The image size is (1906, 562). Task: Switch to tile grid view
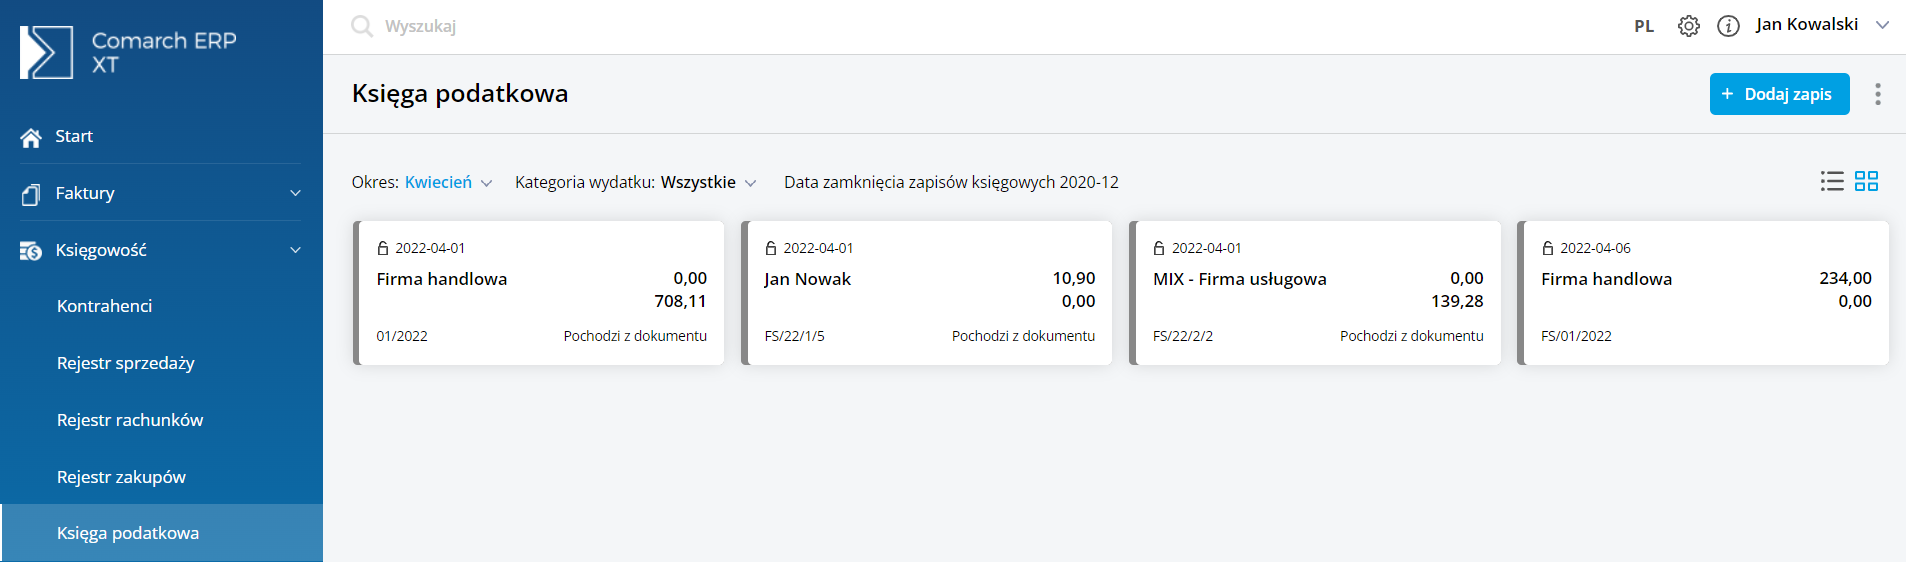(1866, 181)
